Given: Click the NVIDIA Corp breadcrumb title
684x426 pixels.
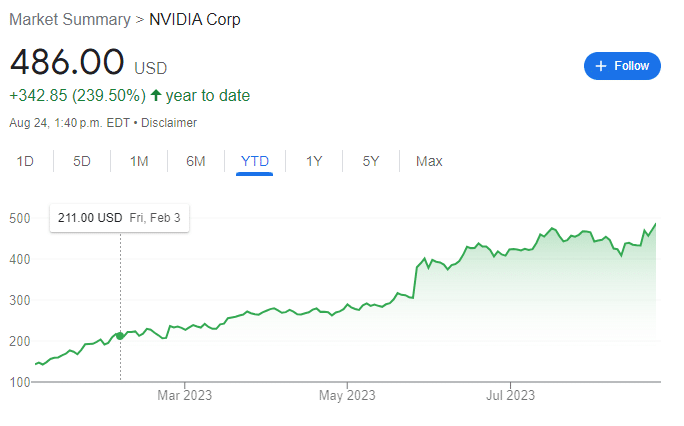Looking at the screenshot, I should [x=195, y=20].
